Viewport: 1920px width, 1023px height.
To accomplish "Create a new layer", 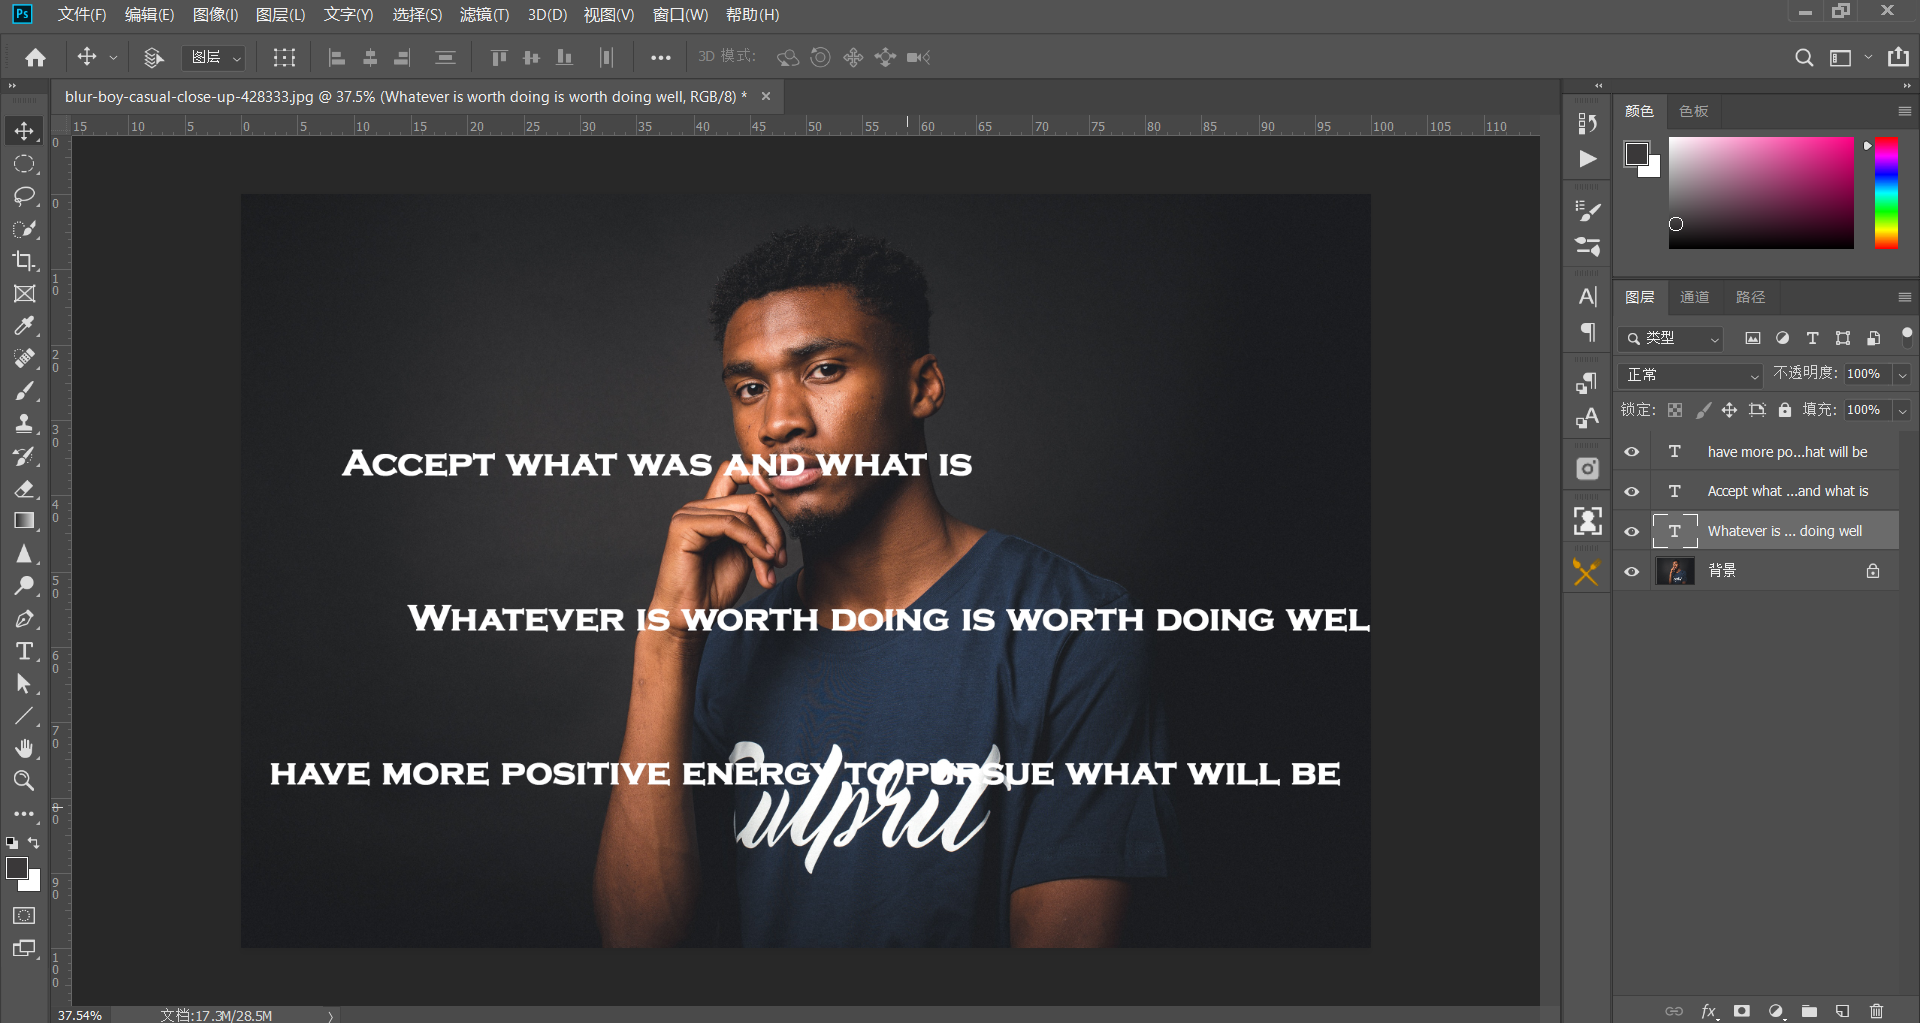I will click(x=1843, y=1011).
